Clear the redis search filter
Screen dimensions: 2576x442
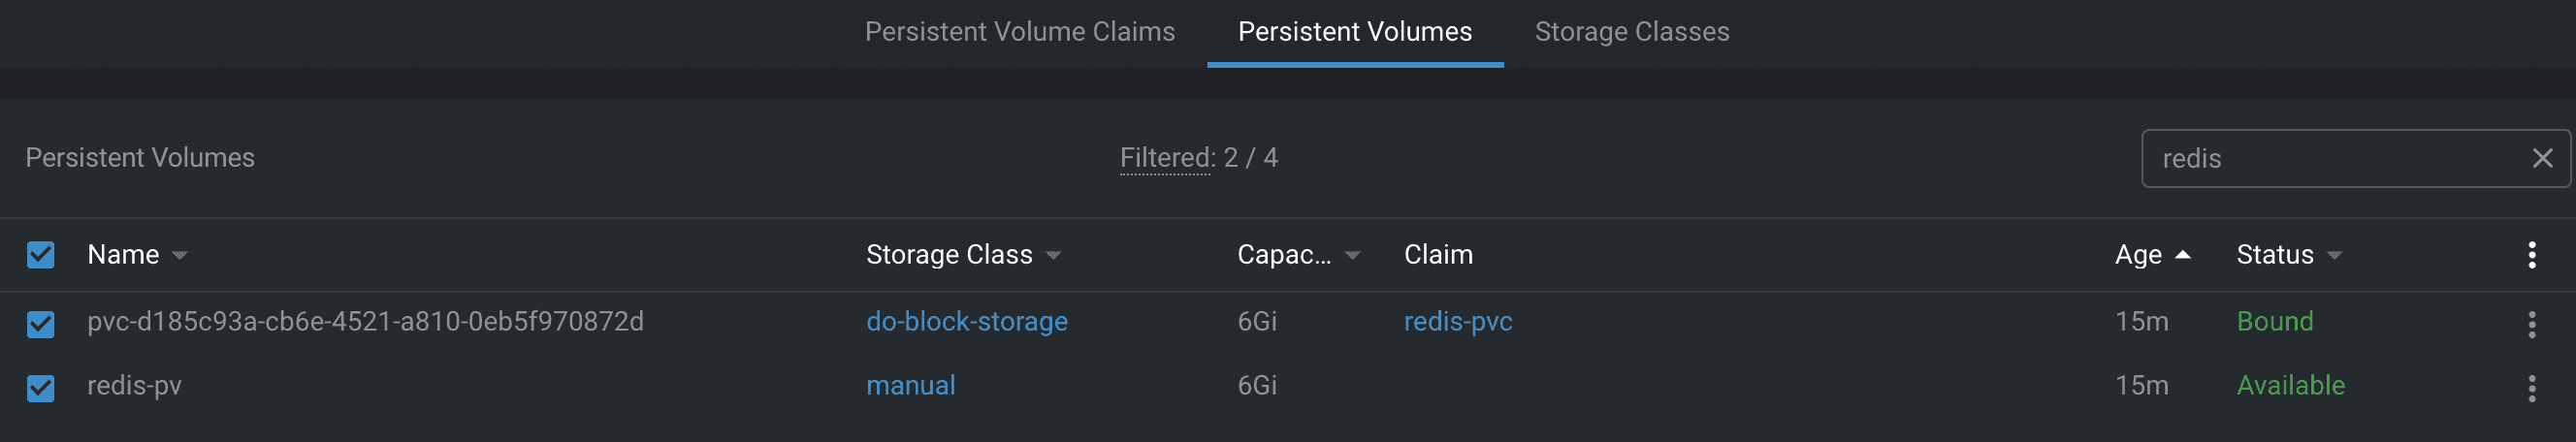click(x=2542, y=158)
